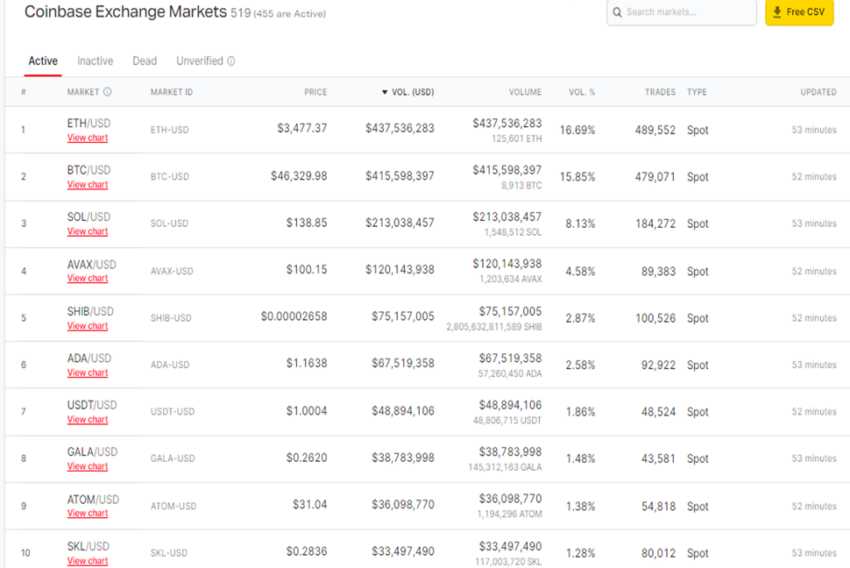Switch to the Dead tab
The image size is (850, 568).
coord(145,61)
